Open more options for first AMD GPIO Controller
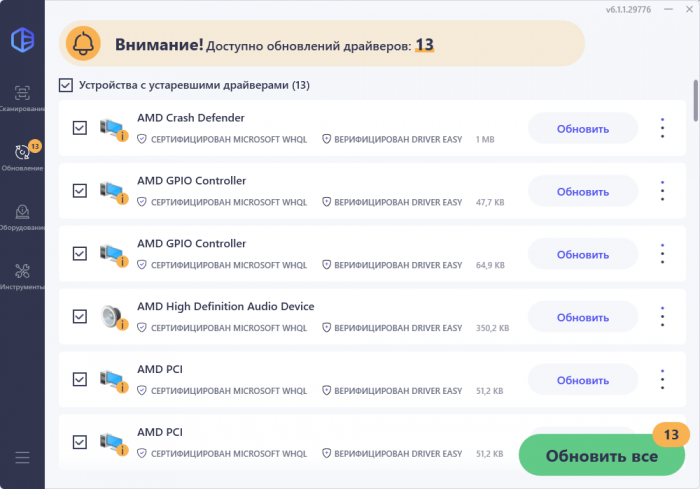The width and height of the screenshot is (700, 489). (661, 191)
